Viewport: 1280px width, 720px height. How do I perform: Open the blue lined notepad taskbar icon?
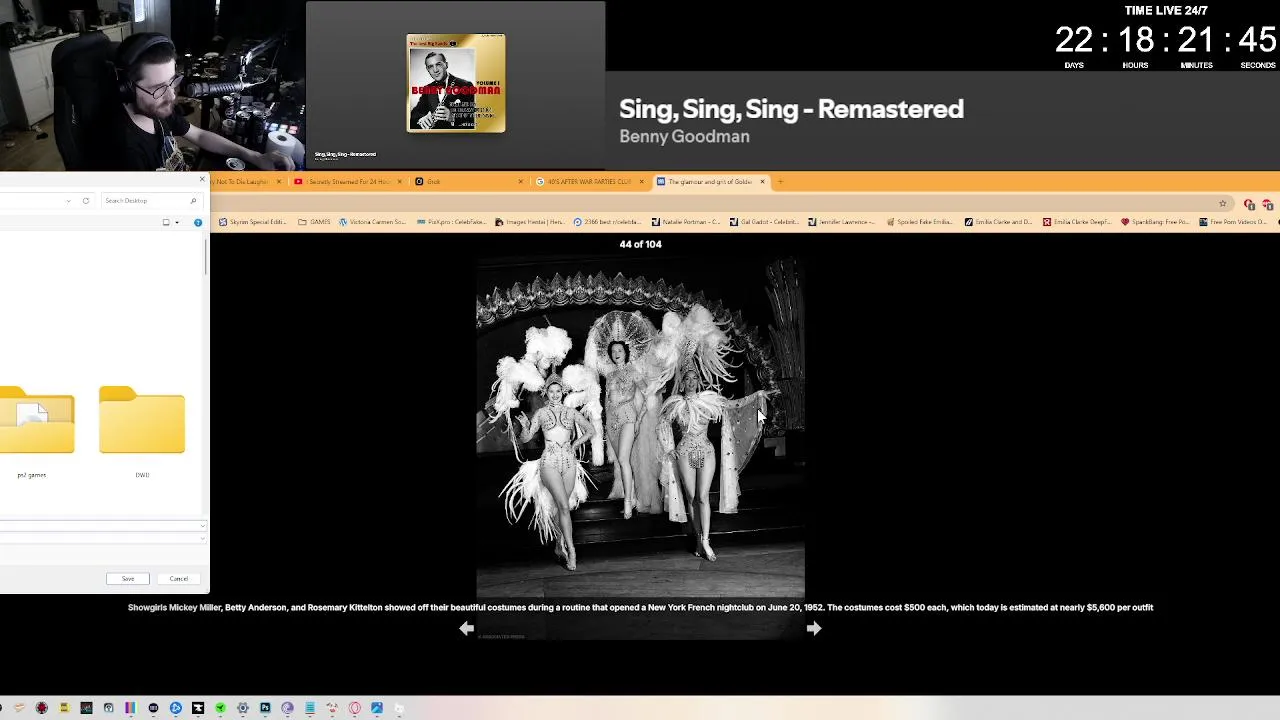click(x=310, y=708)
